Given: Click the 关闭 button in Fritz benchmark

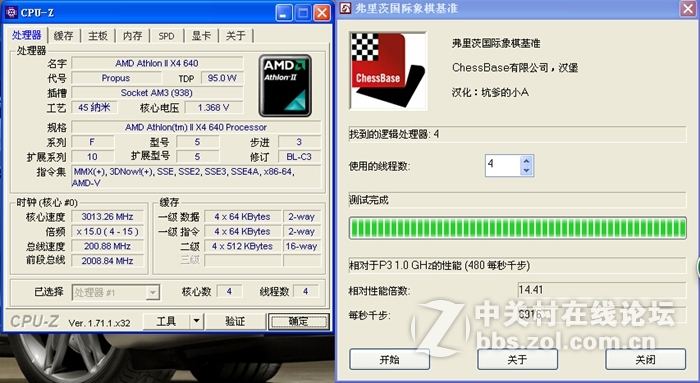Looking at the screenshot, I should click(646, 359).
